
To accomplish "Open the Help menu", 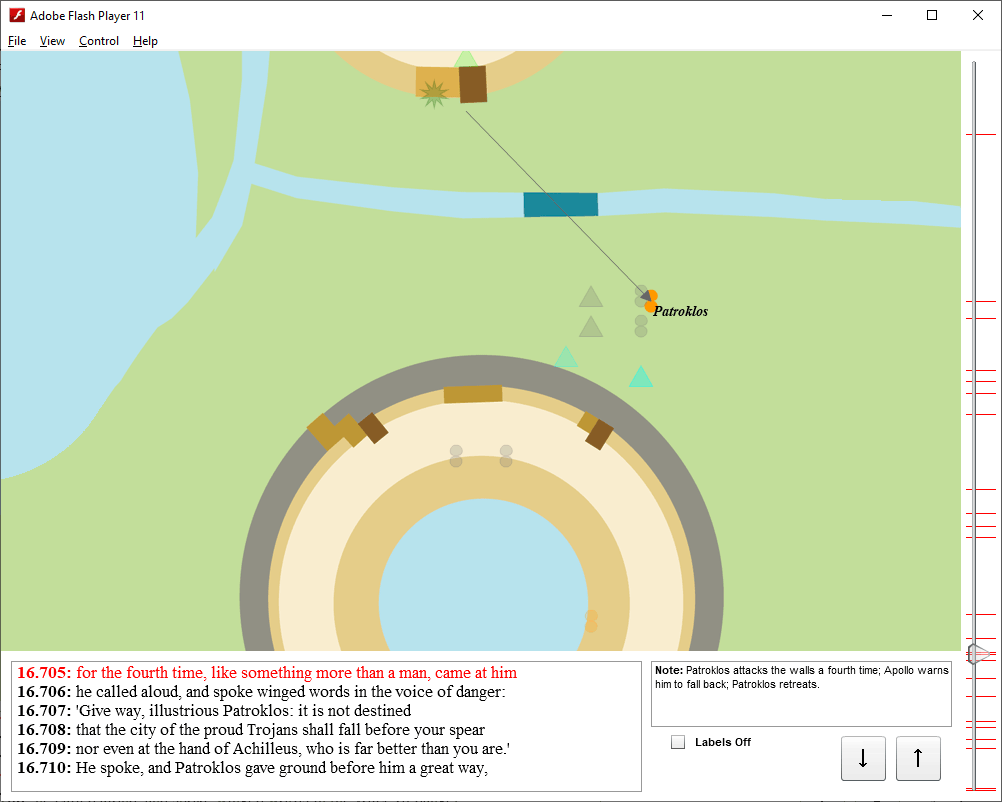I will pyautogui.click(x=146, y=41).
